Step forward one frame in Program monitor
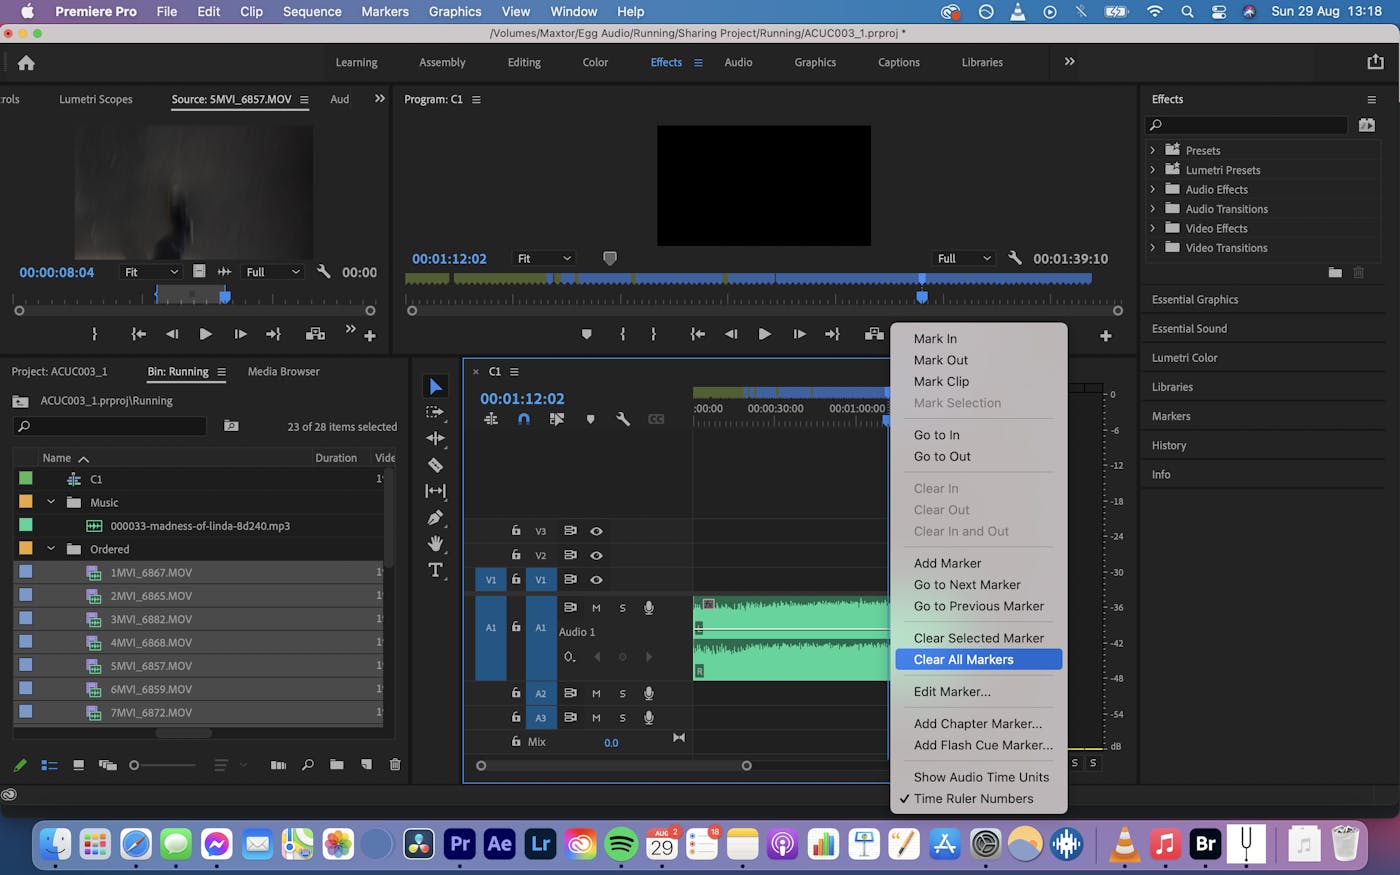The image size is (1400, 875). (799, 334)
